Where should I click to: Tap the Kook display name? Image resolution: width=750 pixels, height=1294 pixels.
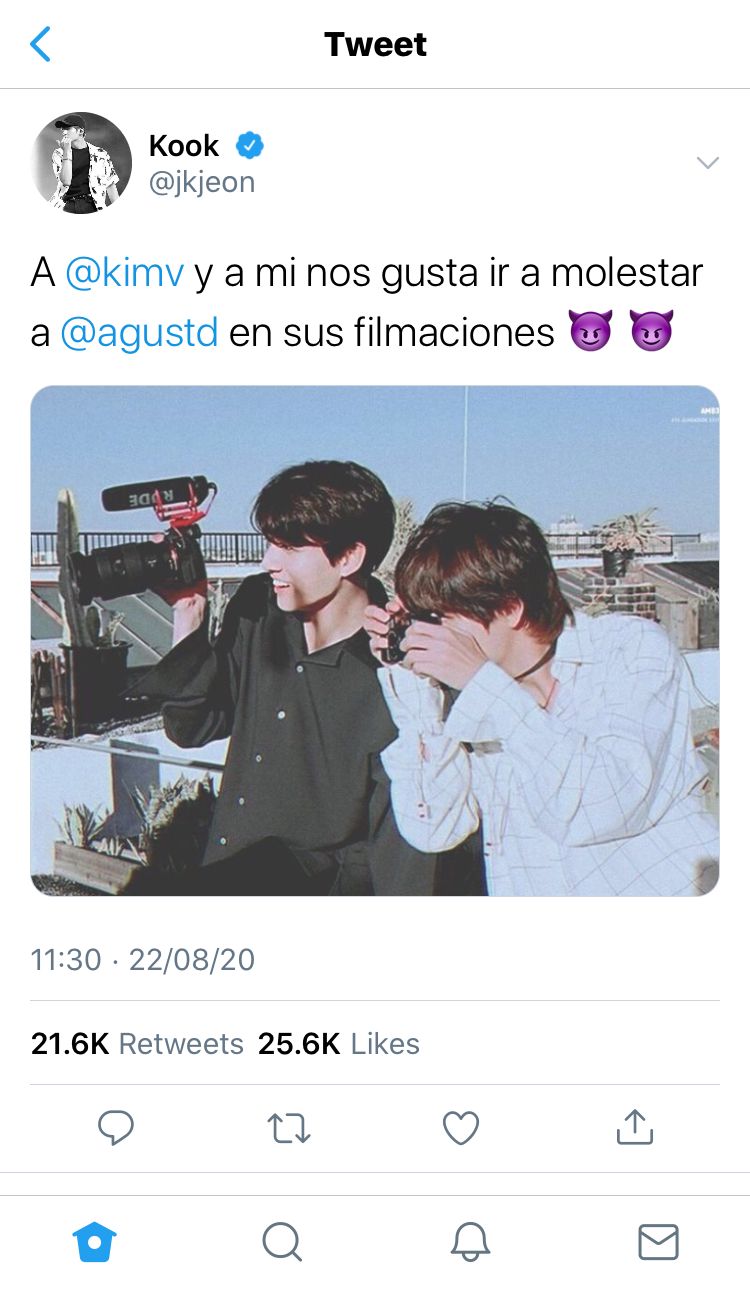[184, 146]
